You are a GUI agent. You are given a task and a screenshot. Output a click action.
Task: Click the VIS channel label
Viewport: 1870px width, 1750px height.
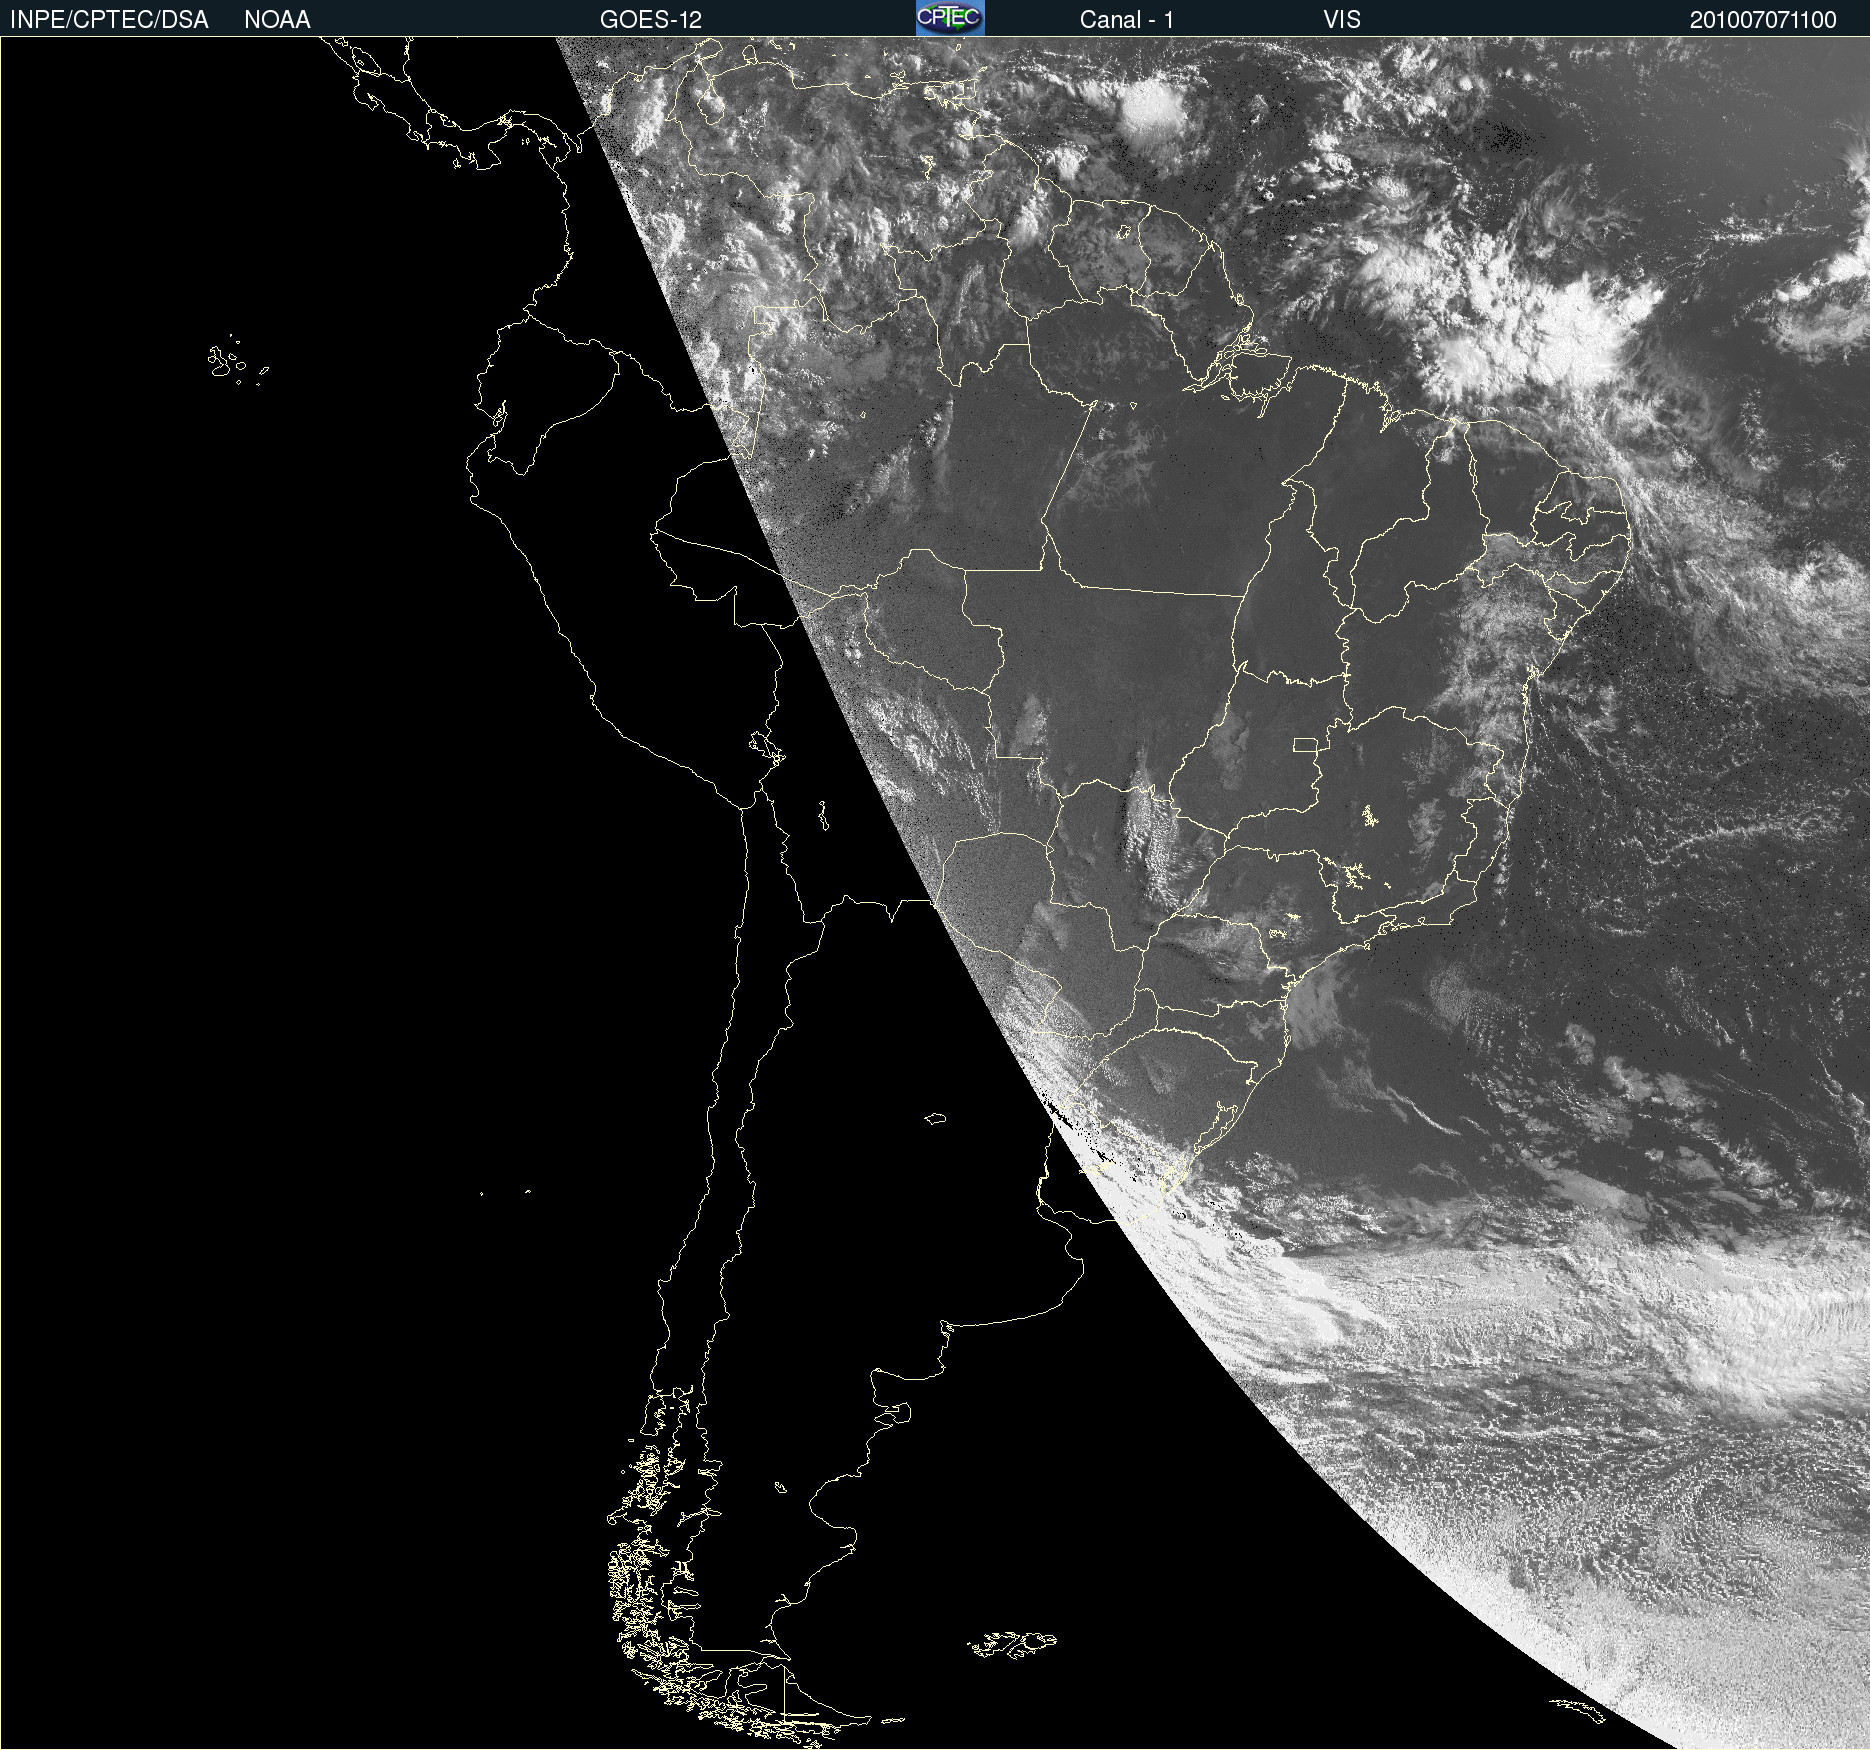point(1342,20)
